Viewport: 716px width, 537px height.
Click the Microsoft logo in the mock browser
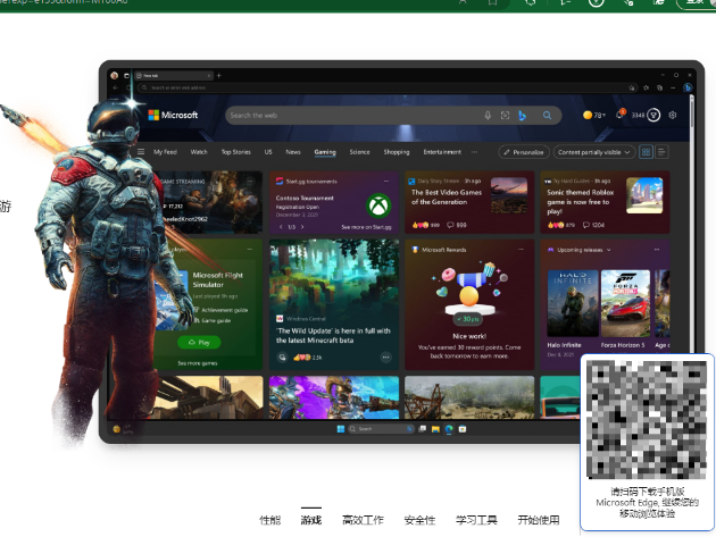pyautogui.click(x=173, y=115)
